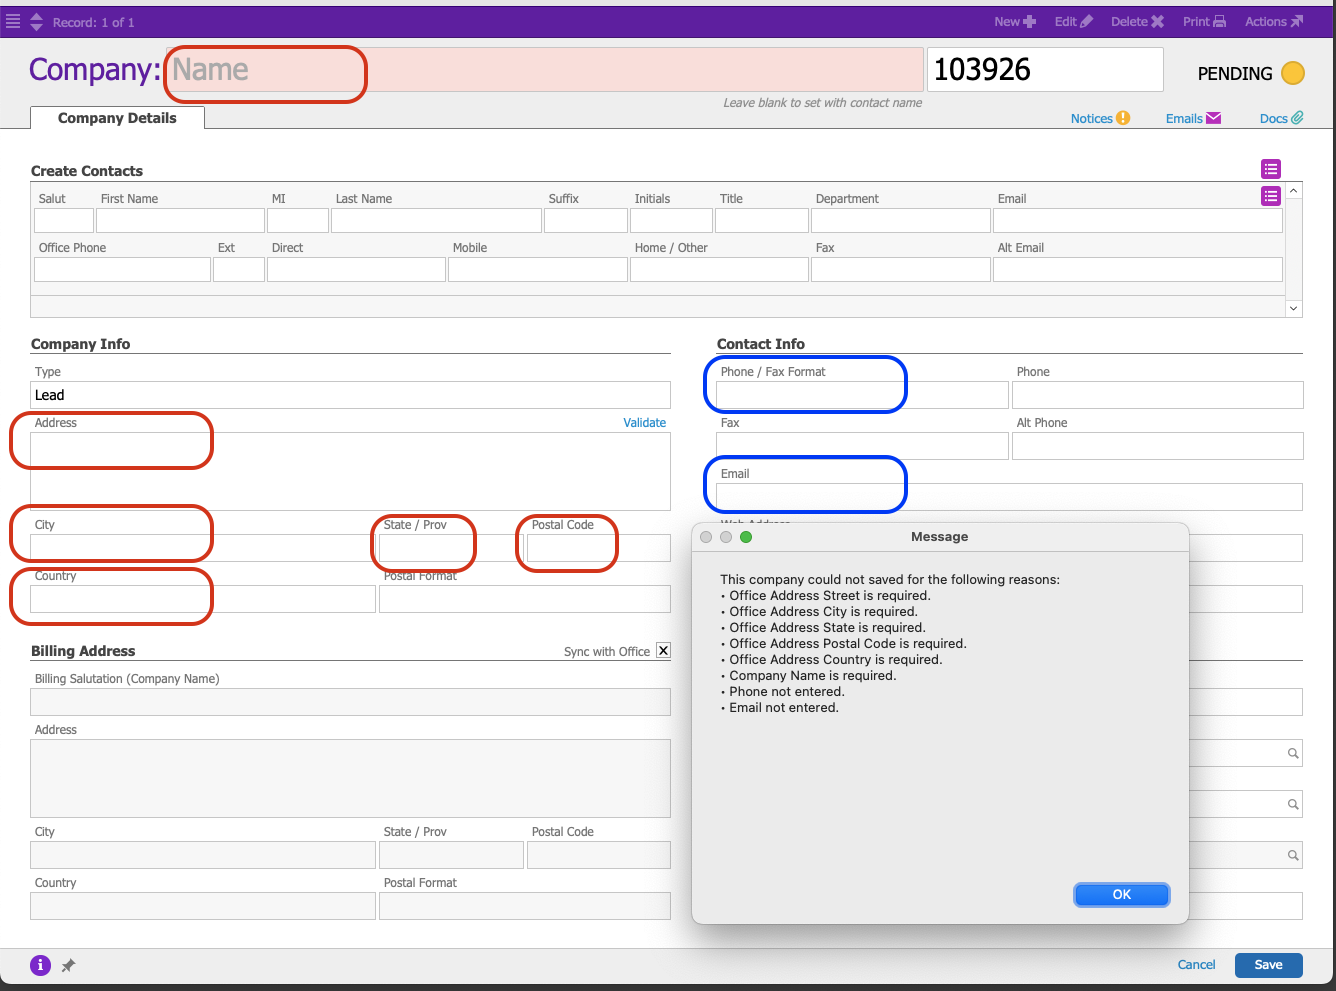Click the Billing Salutation (Company Name) field

[x=351, y=702]
